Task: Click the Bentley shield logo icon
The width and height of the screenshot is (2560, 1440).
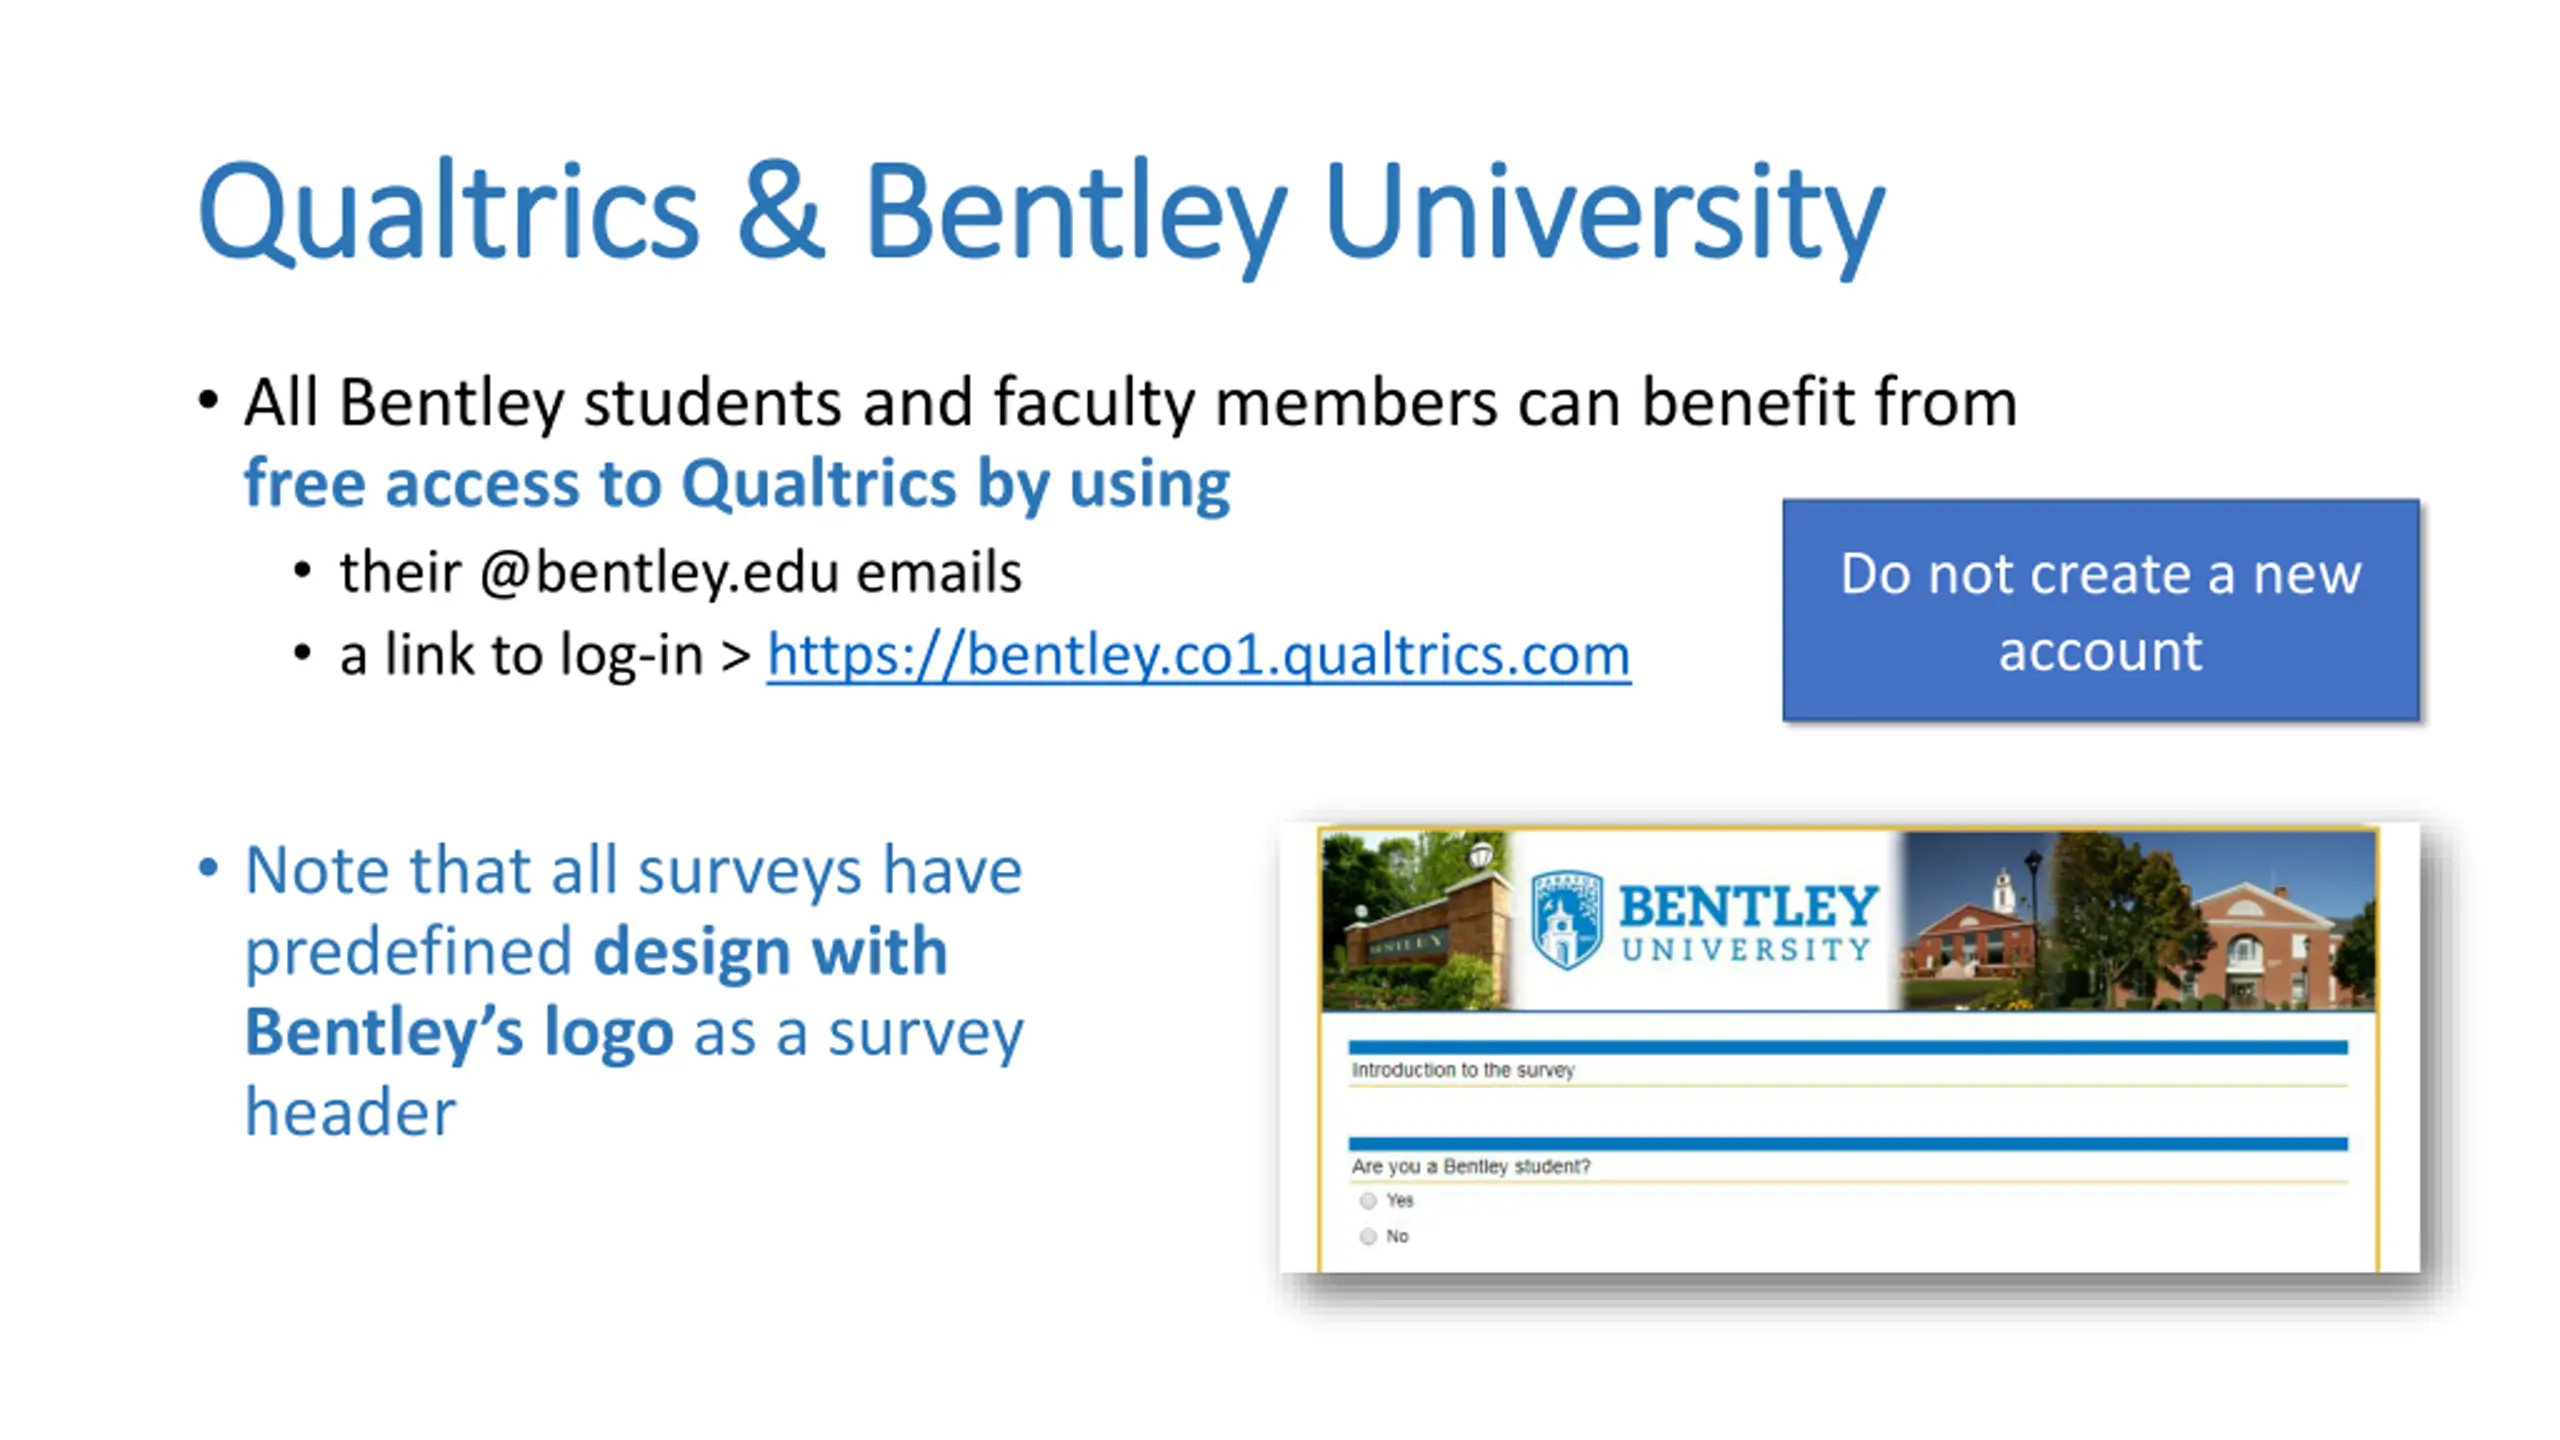Action: (x=1567, y=919)
